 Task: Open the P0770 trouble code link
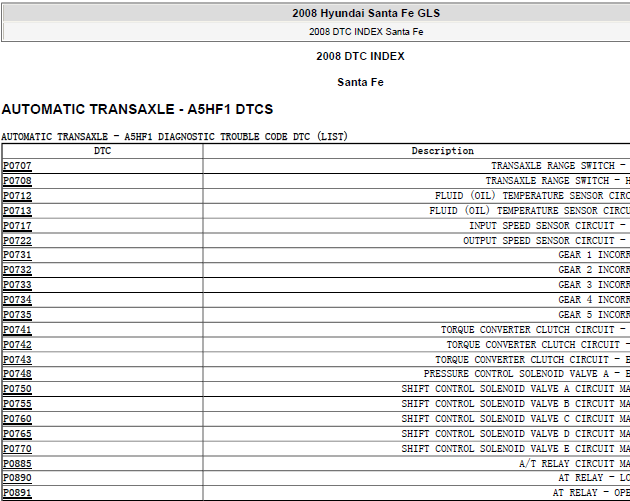click(x=17, y=449)
